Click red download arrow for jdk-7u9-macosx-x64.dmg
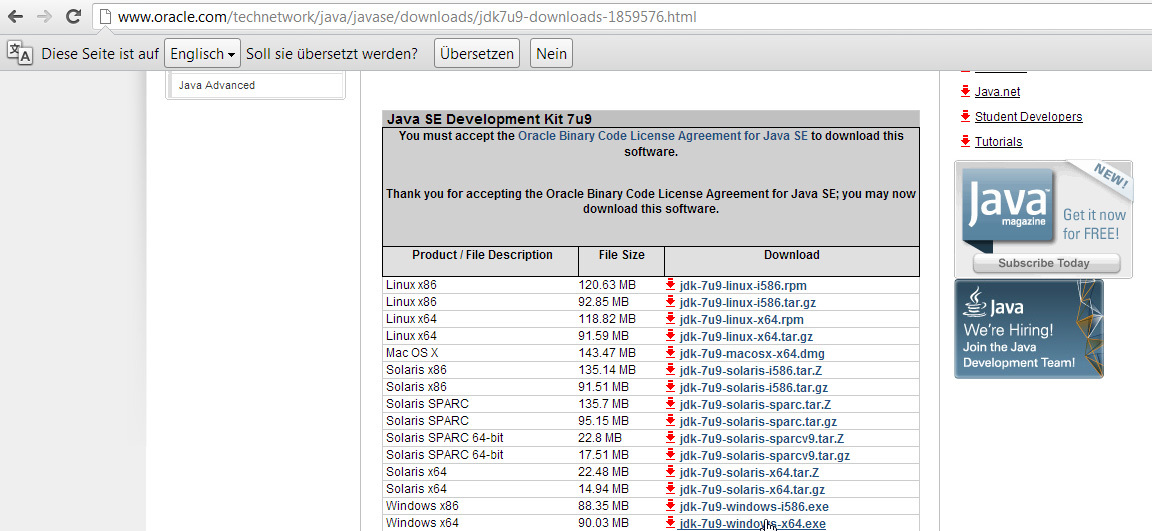1152x531 pixels. pyautogui.click(x=670, y=353)
